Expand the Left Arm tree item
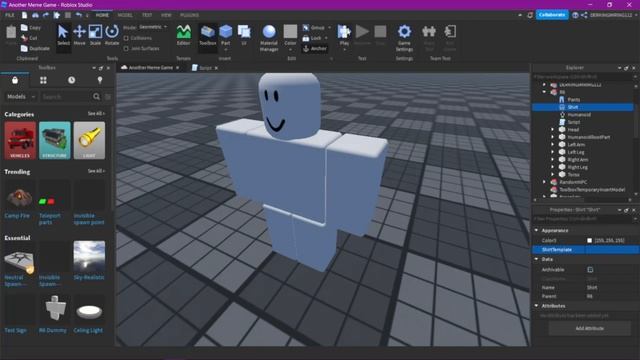The image size is (640, 360). pyautogui.click(x=553, y=144)
